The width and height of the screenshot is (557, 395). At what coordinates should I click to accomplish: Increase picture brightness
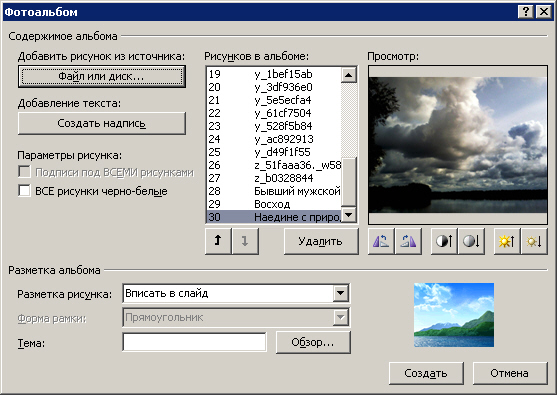pyautogui.click(x=507, y=241)
